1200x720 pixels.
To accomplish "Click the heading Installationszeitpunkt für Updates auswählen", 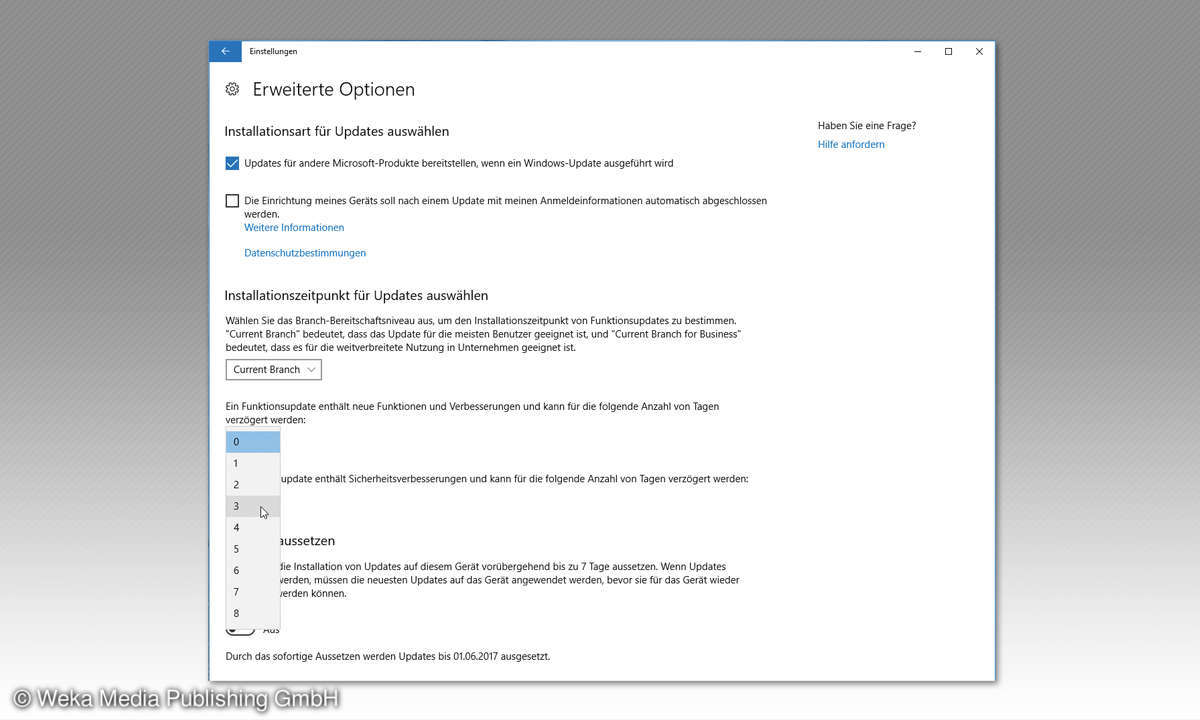I will coord(356,296).
